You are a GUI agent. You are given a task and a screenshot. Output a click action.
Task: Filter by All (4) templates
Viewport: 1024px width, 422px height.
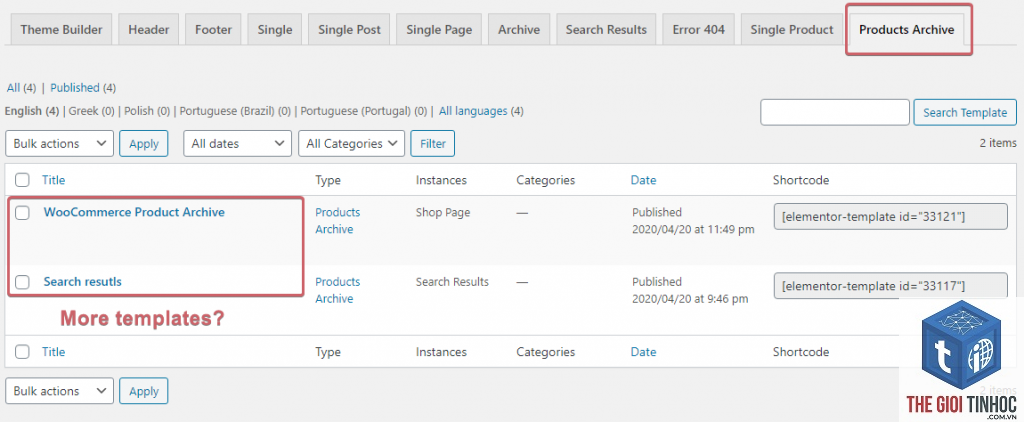tap(22, 88)
